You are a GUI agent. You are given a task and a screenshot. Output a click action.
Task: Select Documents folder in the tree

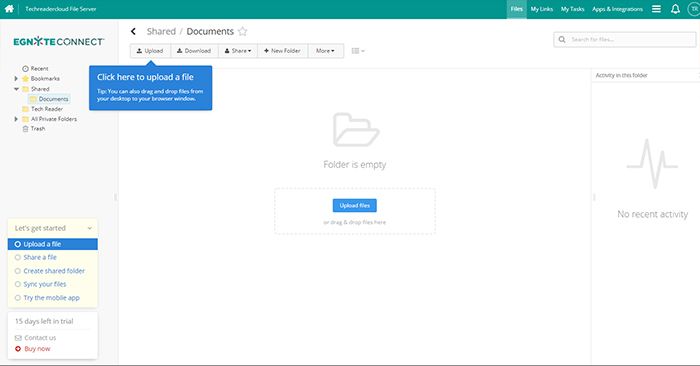click(x=49, y=99)
